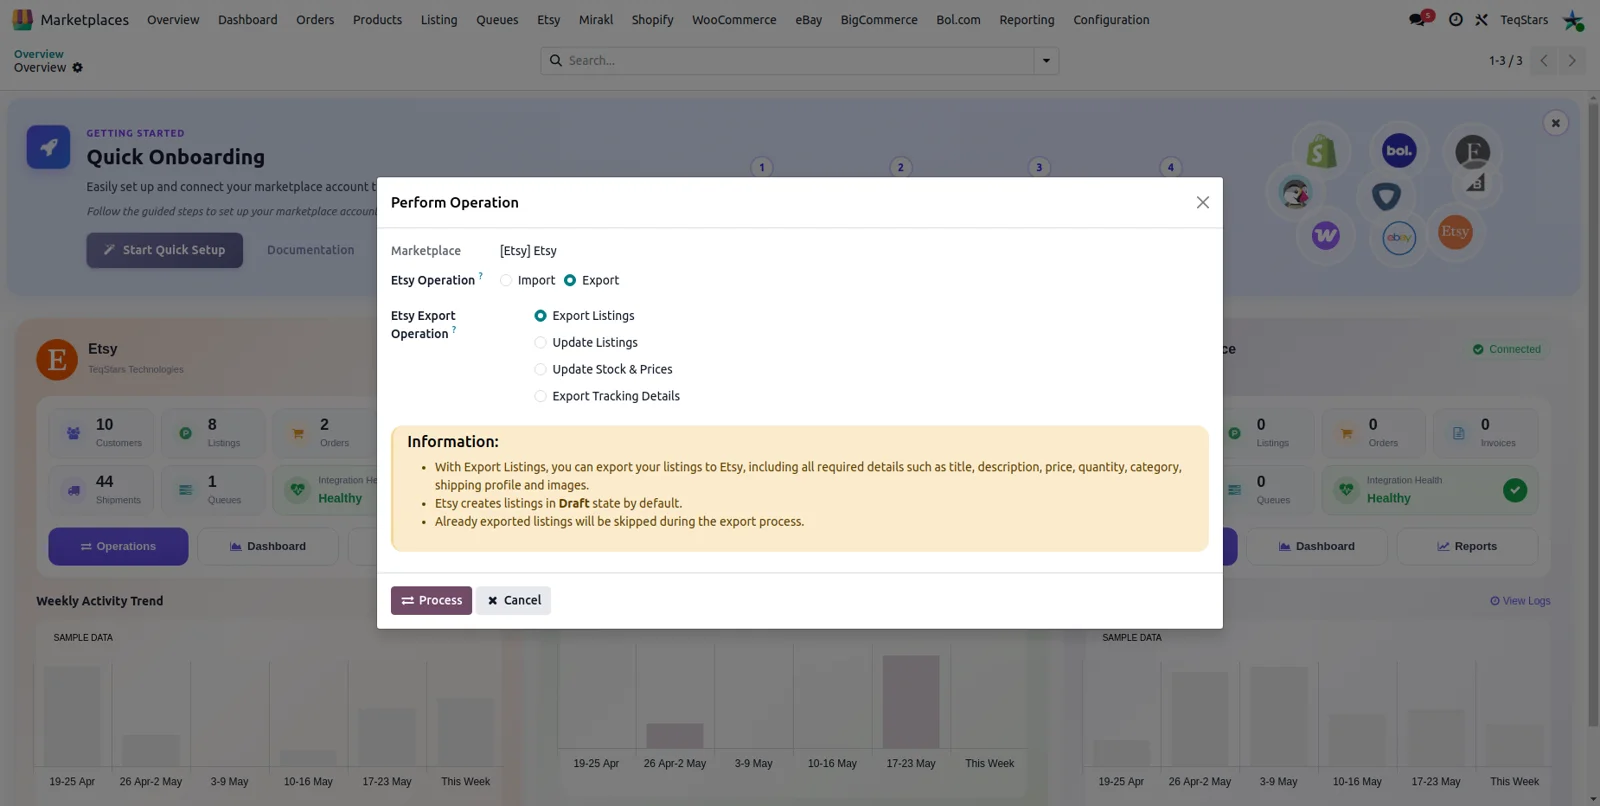Click the Process button
The image size is (1600, 806).
pyautogui.click(x=431, y=600)
